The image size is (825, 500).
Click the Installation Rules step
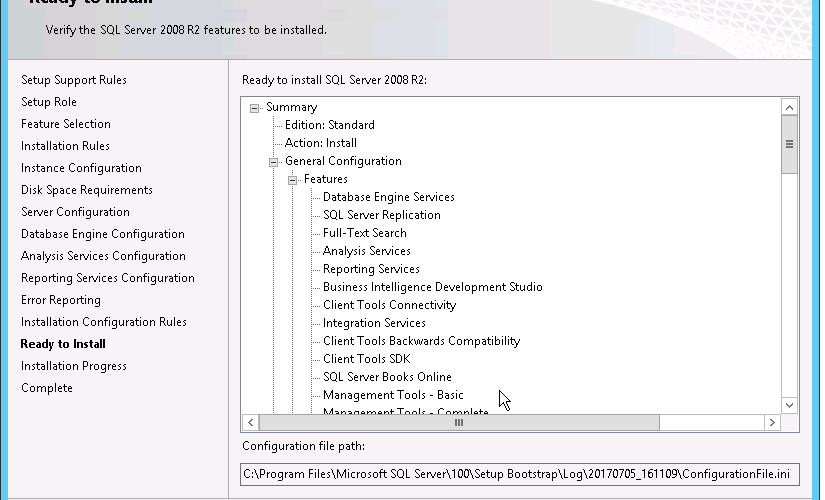65,146
